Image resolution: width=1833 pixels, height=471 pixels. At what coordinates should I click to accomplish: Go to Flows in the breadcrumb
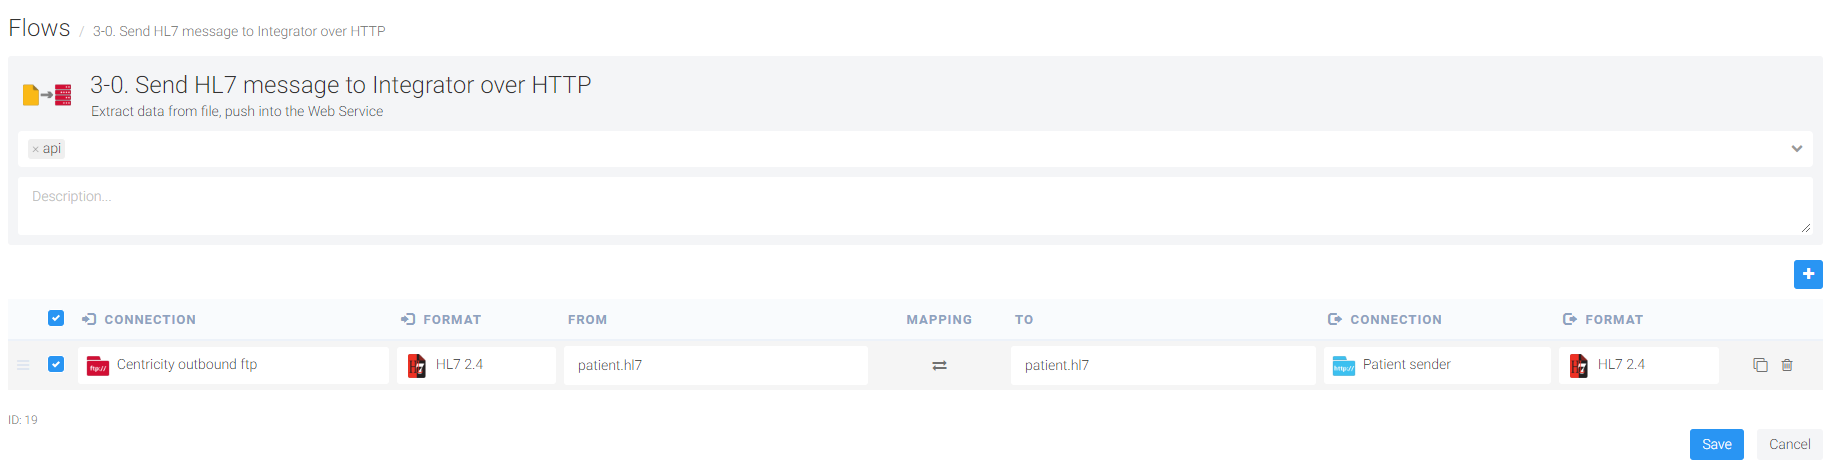coord(39,28)
